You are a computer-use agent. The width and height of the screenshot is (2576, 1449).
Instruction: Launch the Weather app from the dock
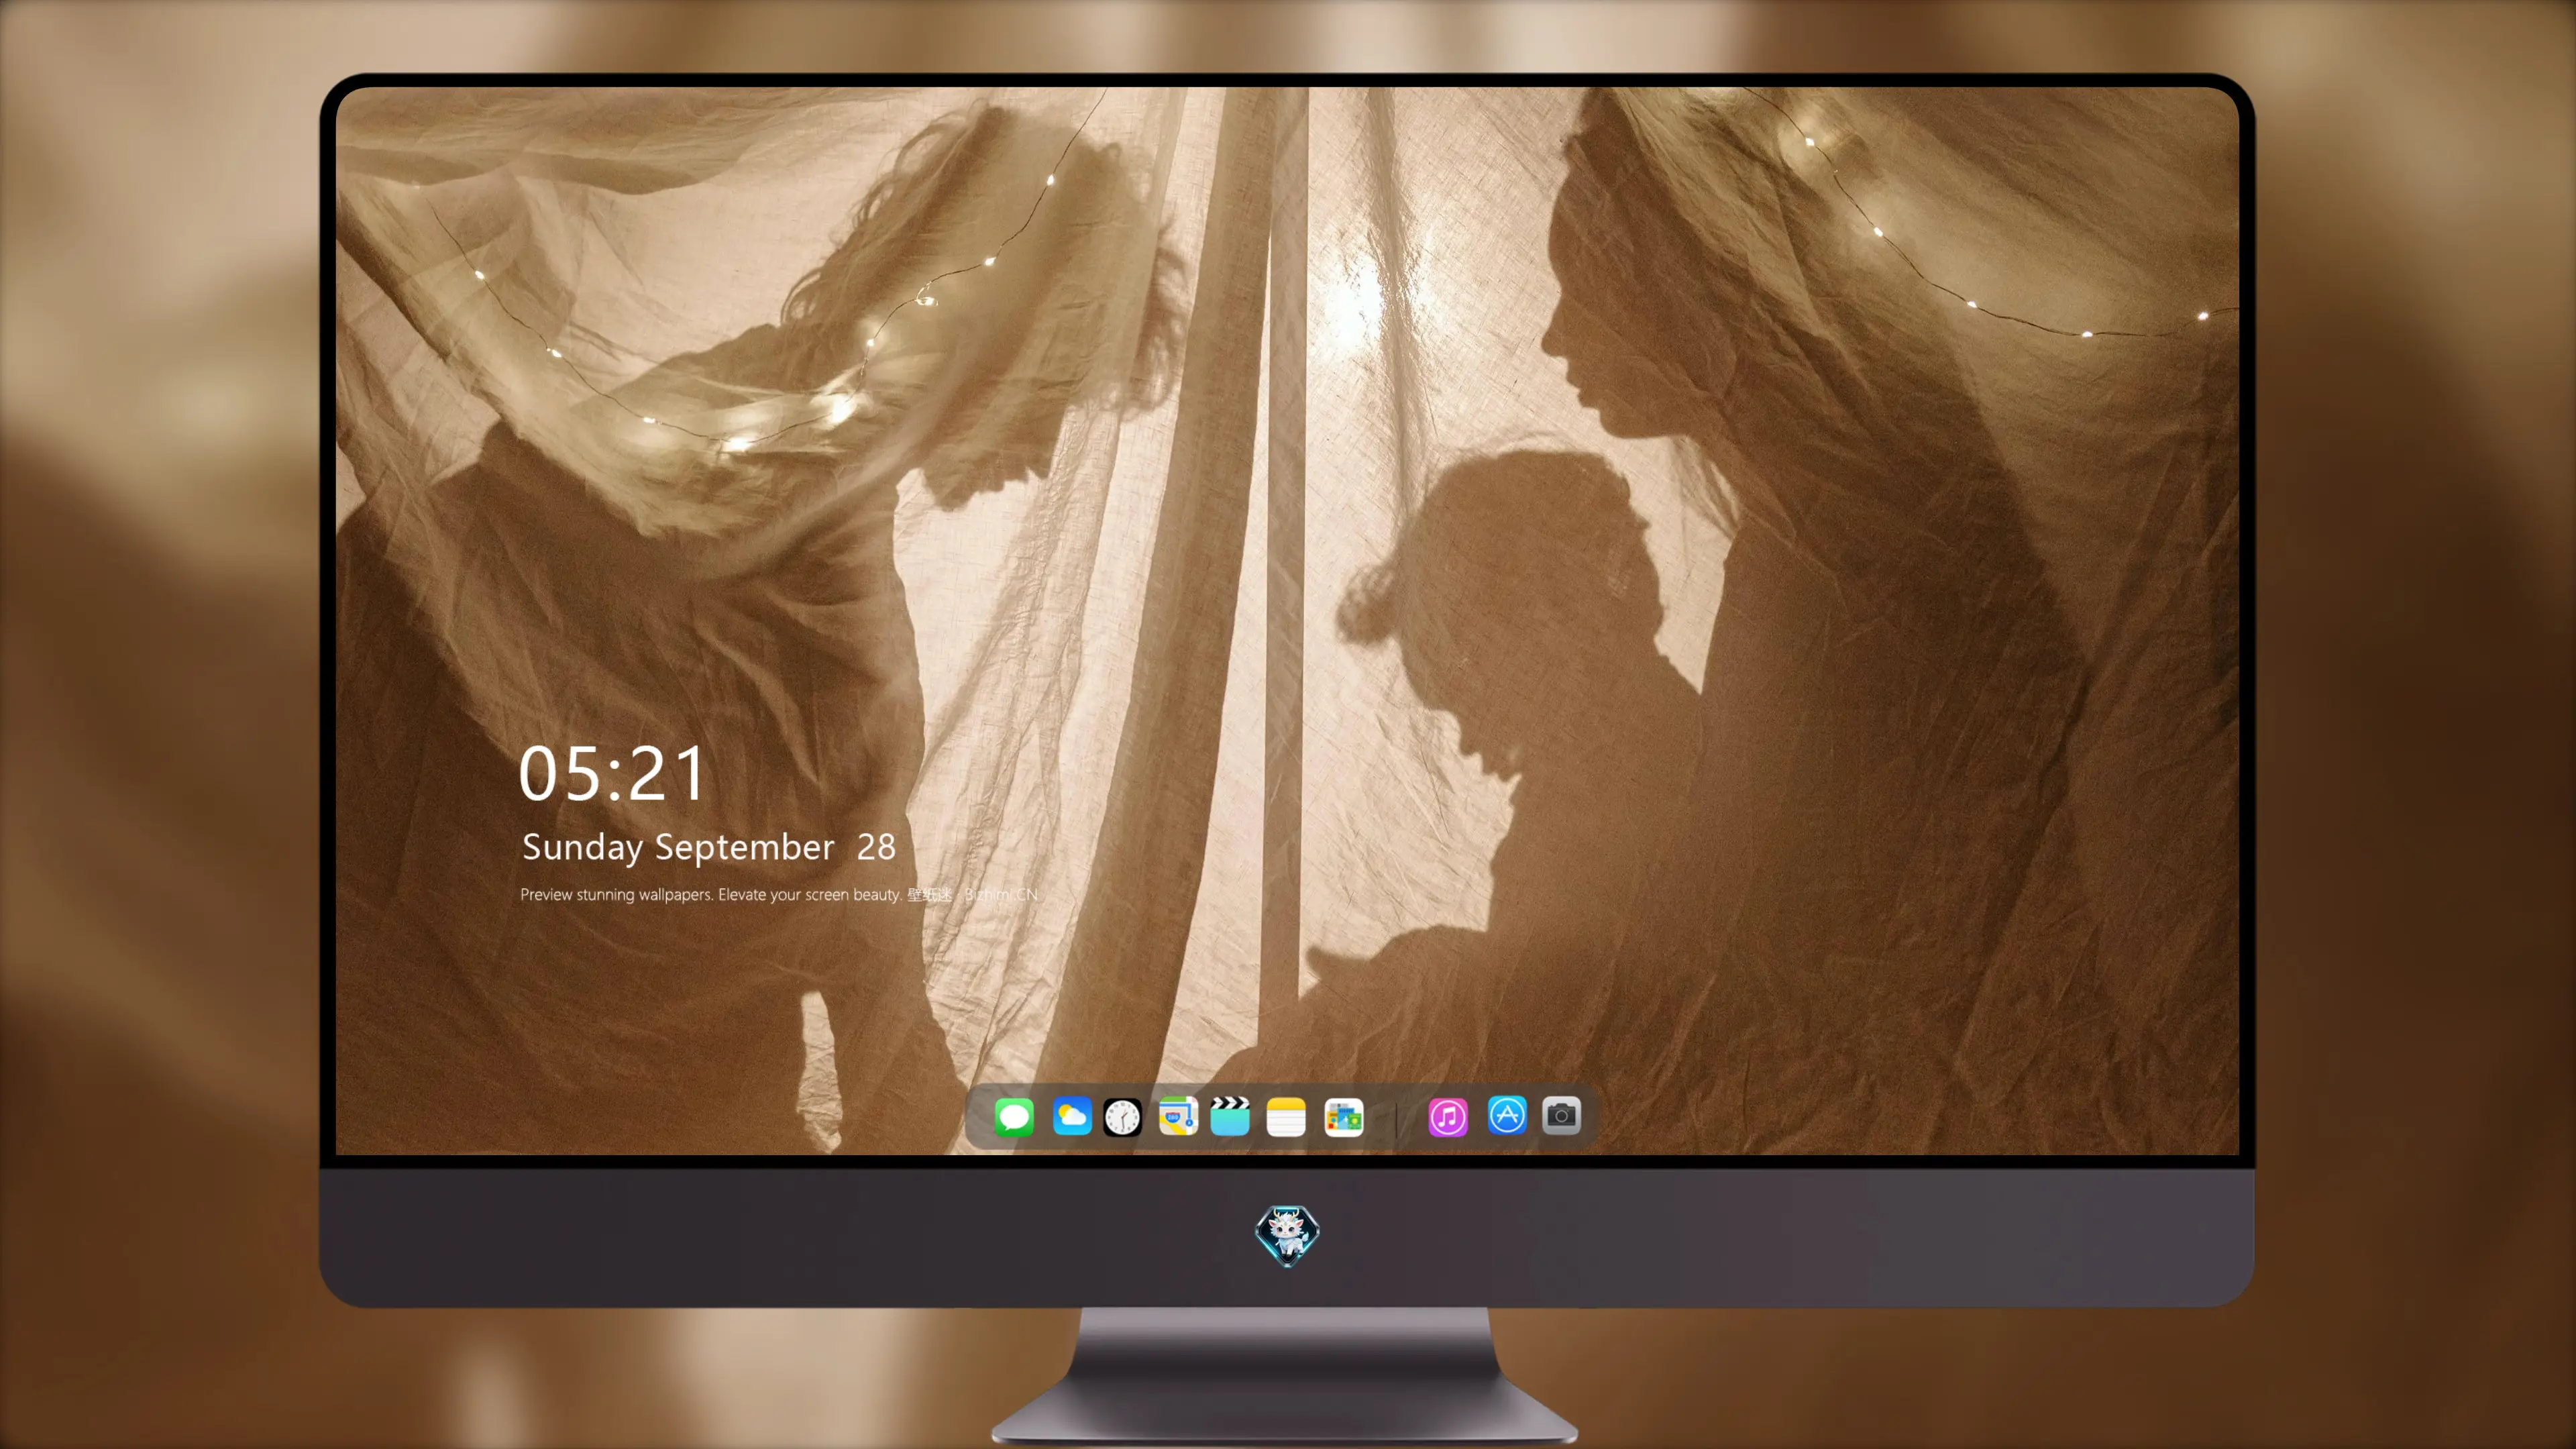[x=1072, y=1116]
